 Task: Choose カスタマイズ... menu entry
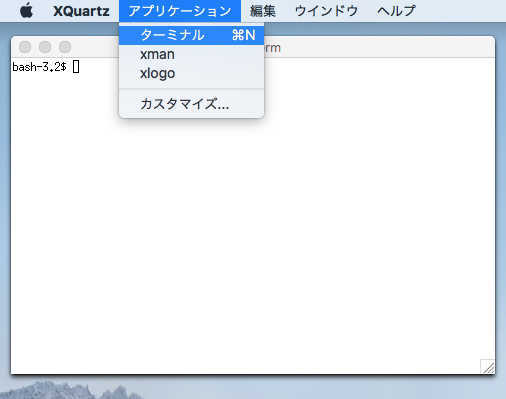[192, 104]
